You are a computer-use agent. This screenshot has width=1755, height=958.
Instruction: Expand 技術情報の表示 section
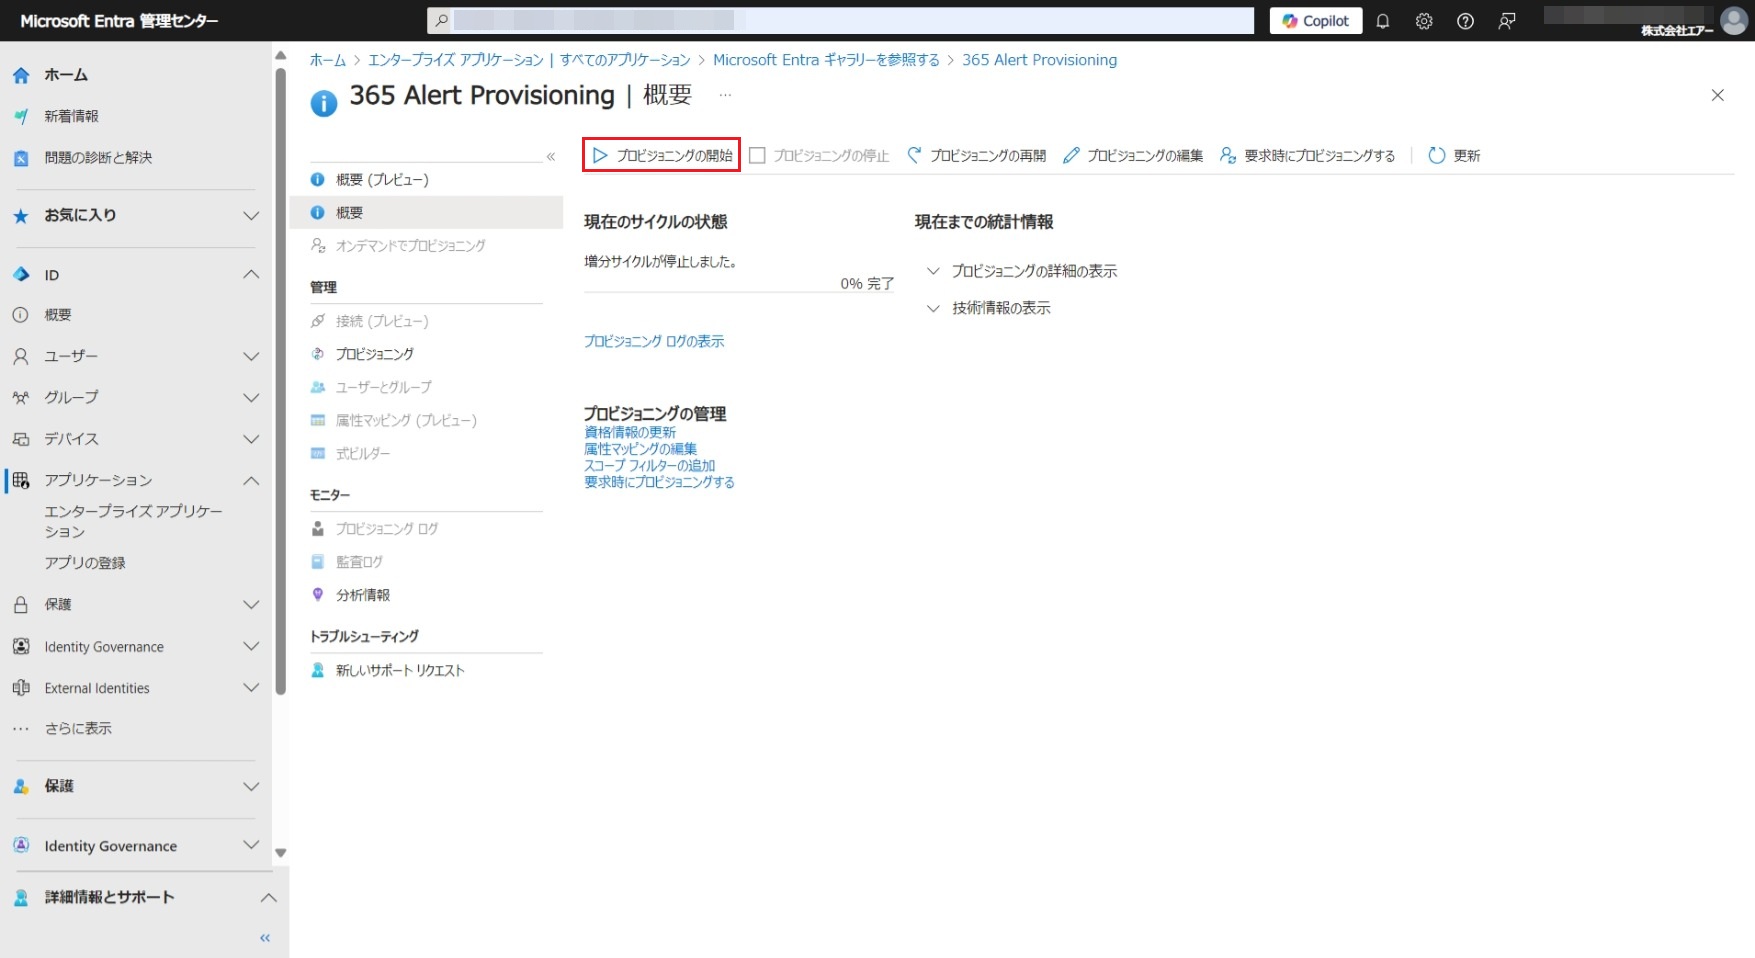933,308
